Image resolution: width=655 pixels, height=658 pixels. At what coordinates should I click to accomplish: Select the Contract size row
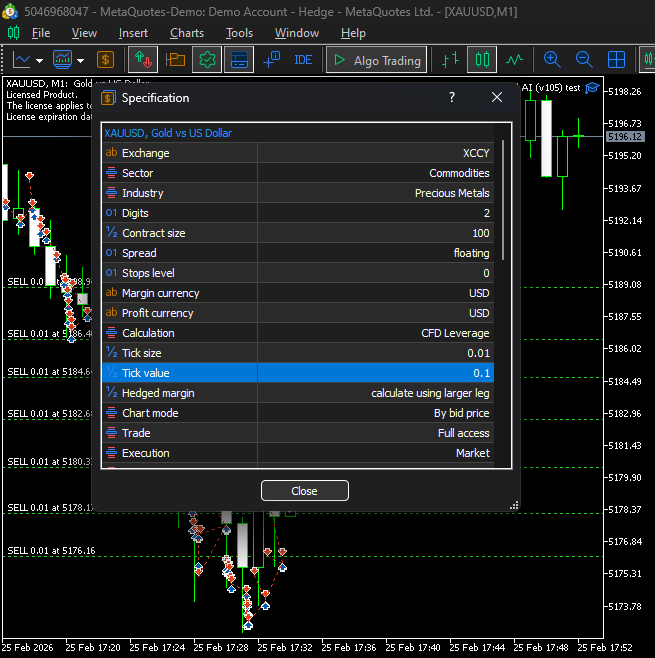tap(298, 233)
